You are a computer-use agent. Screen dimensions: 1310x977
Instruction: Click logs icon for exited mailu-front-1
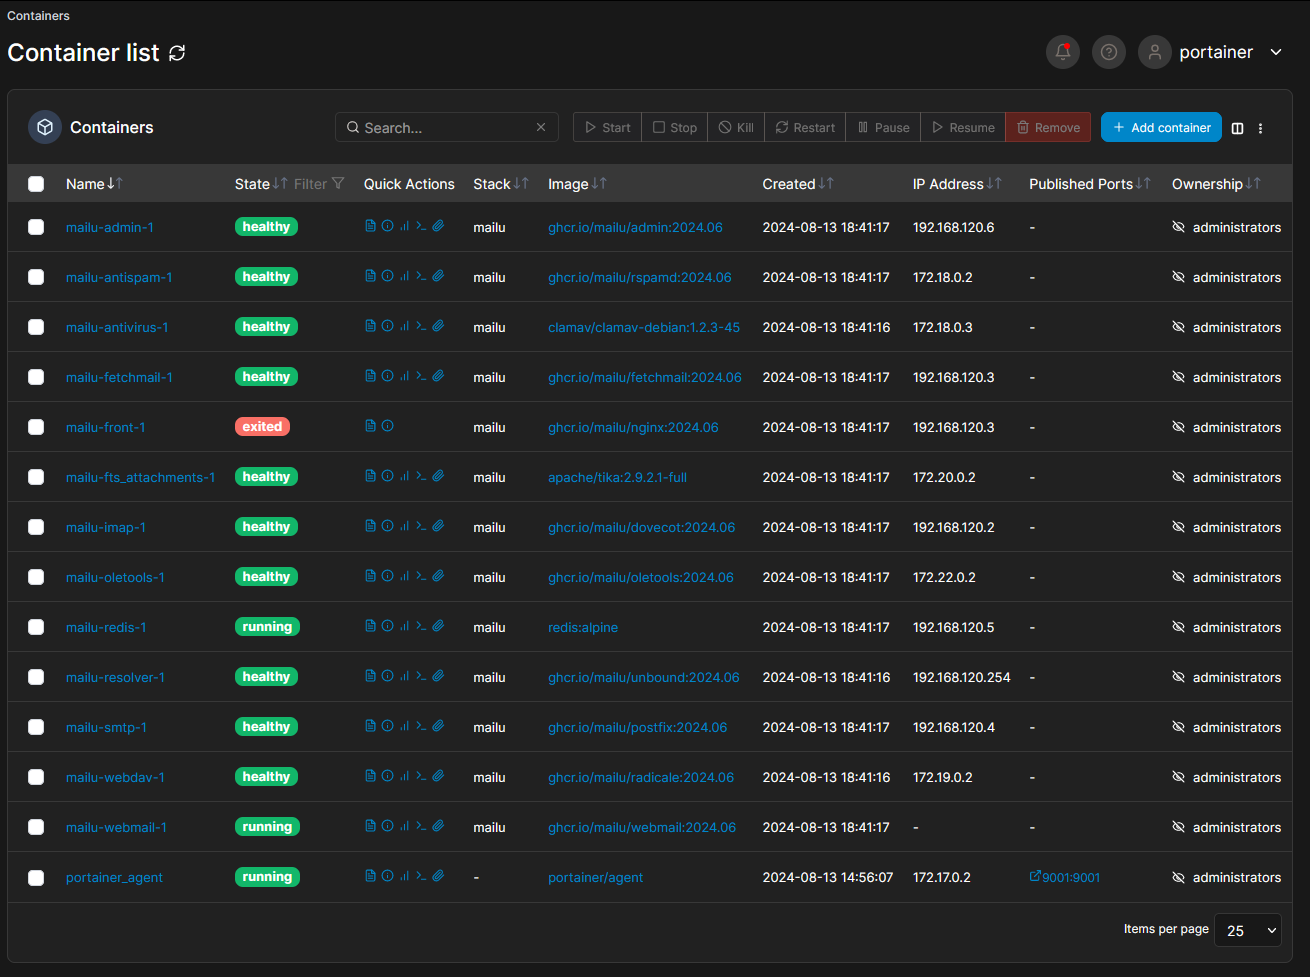[371, 426]
